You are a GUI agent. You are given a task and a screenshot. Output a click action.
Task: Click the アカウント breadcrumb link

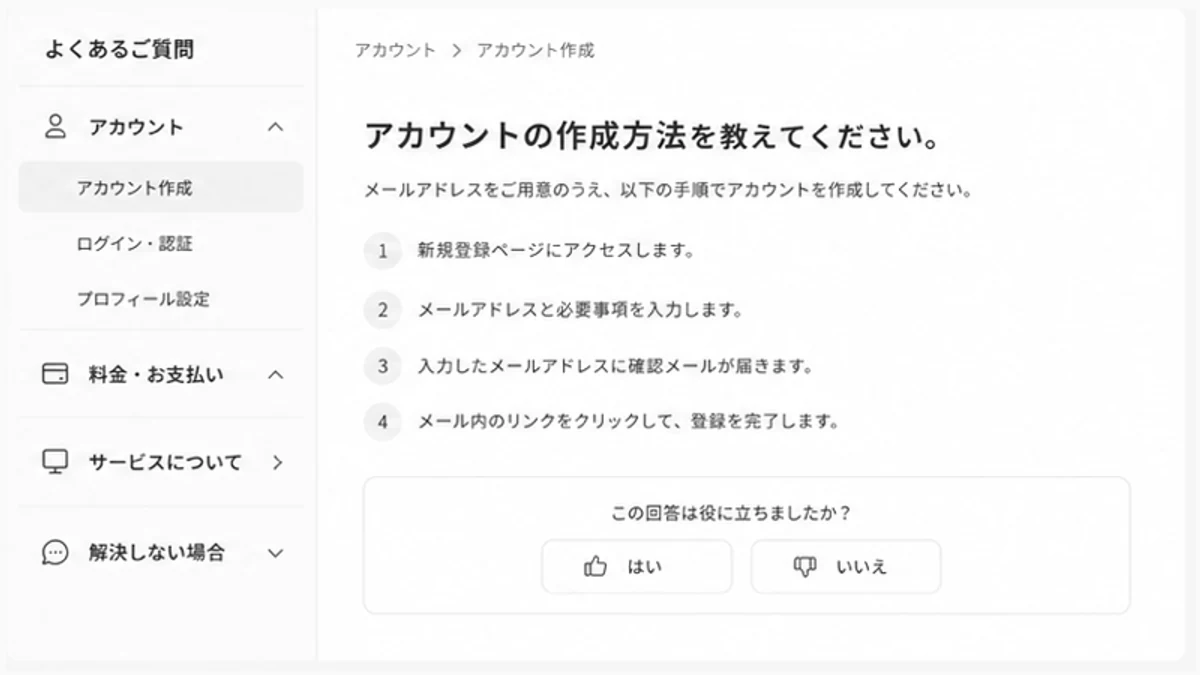point(395,50)
